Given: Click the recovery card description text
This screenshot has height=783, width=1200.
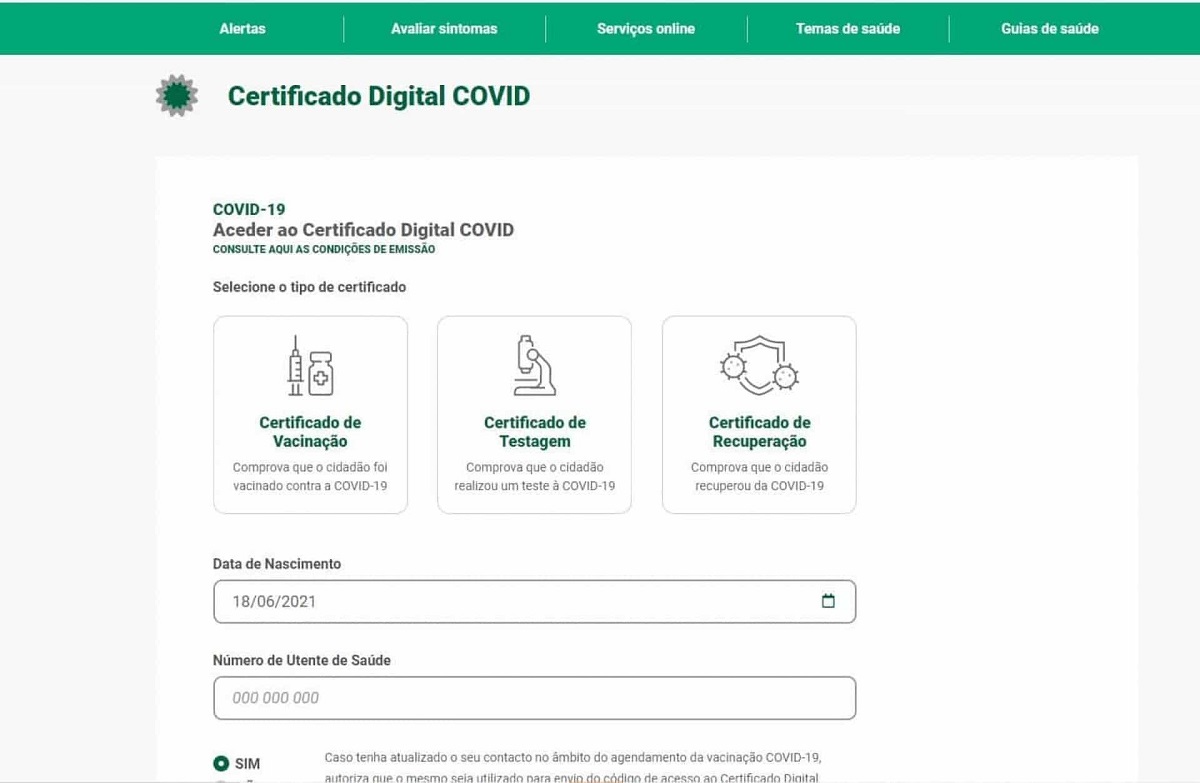Looking at the screenshot, I should tap(759, 477).
